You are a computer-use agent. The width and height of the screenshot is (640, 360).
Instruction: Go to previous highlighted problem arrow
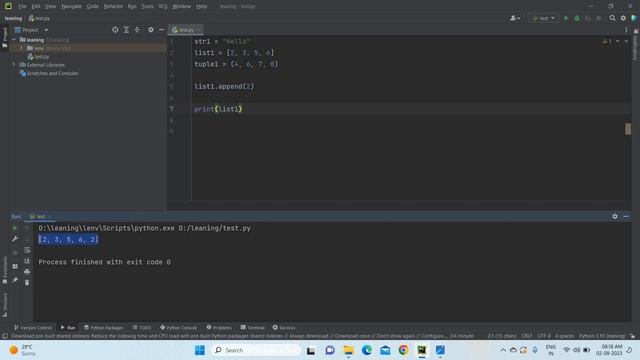pyautogui.click(x=618, y=41)
